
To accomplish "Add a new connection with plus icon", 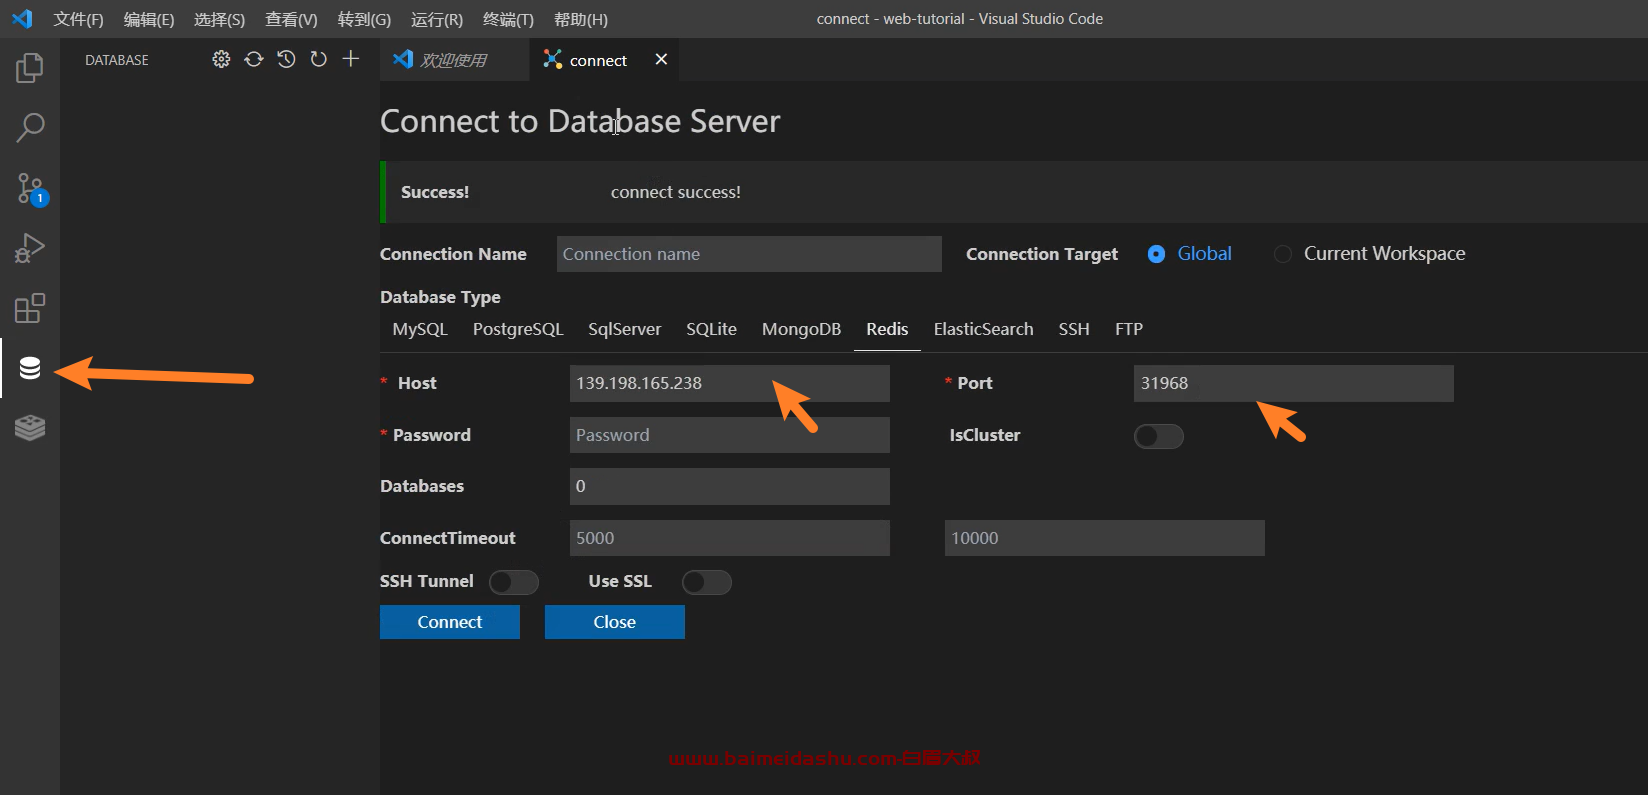I will (x=350, y=59).
